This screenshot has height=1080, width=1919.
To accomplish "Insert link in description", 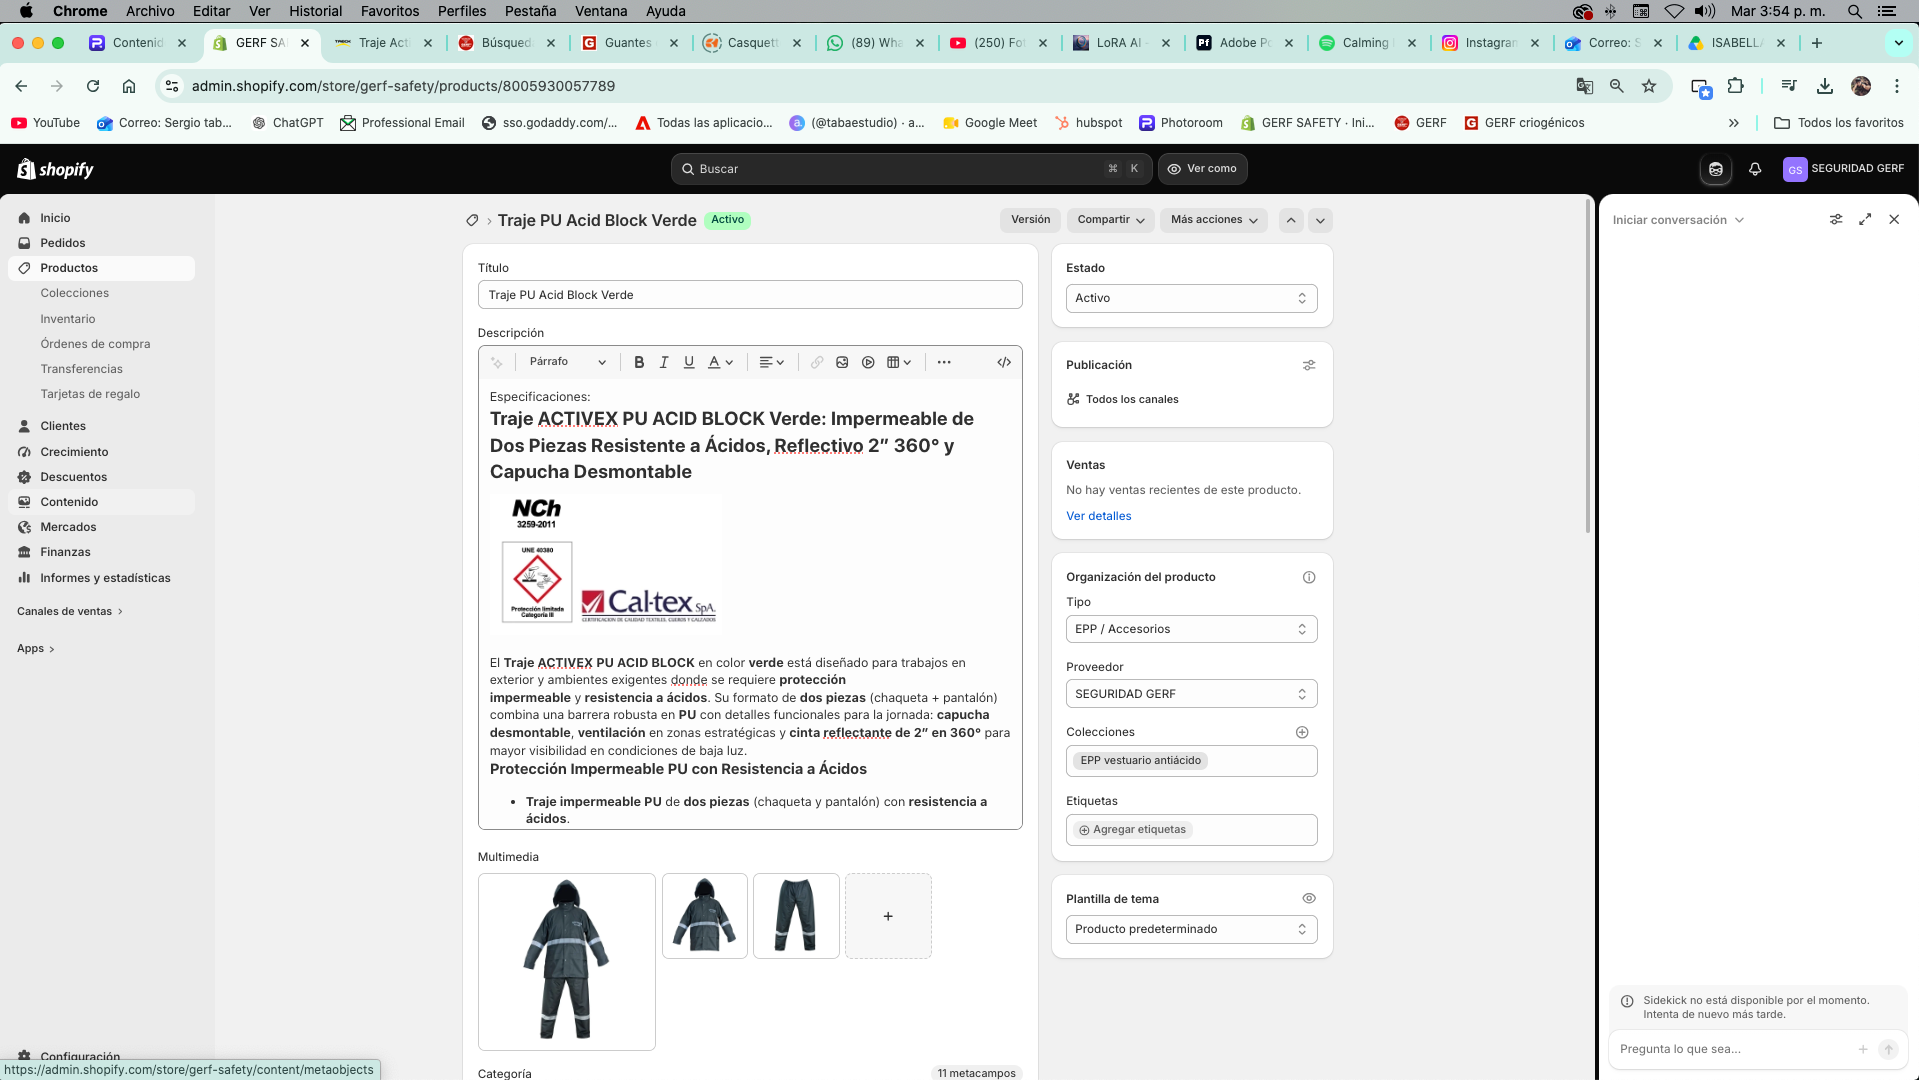I will [x=817, y=362].
